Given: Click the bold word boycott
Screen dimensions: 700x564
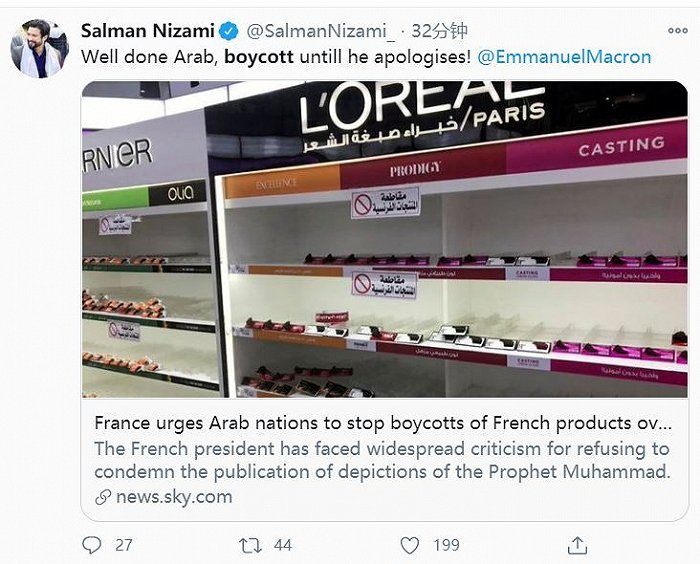Looking at the screenshot, I should tap(259, 57).
